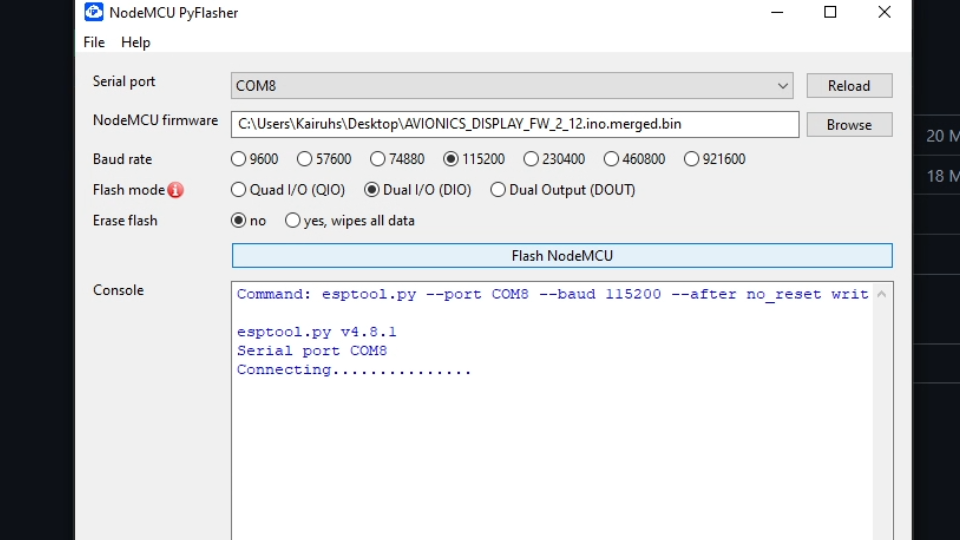Minimize the PyFlasher window
This screenshot has width=960, height=540.
pos(777,12)
